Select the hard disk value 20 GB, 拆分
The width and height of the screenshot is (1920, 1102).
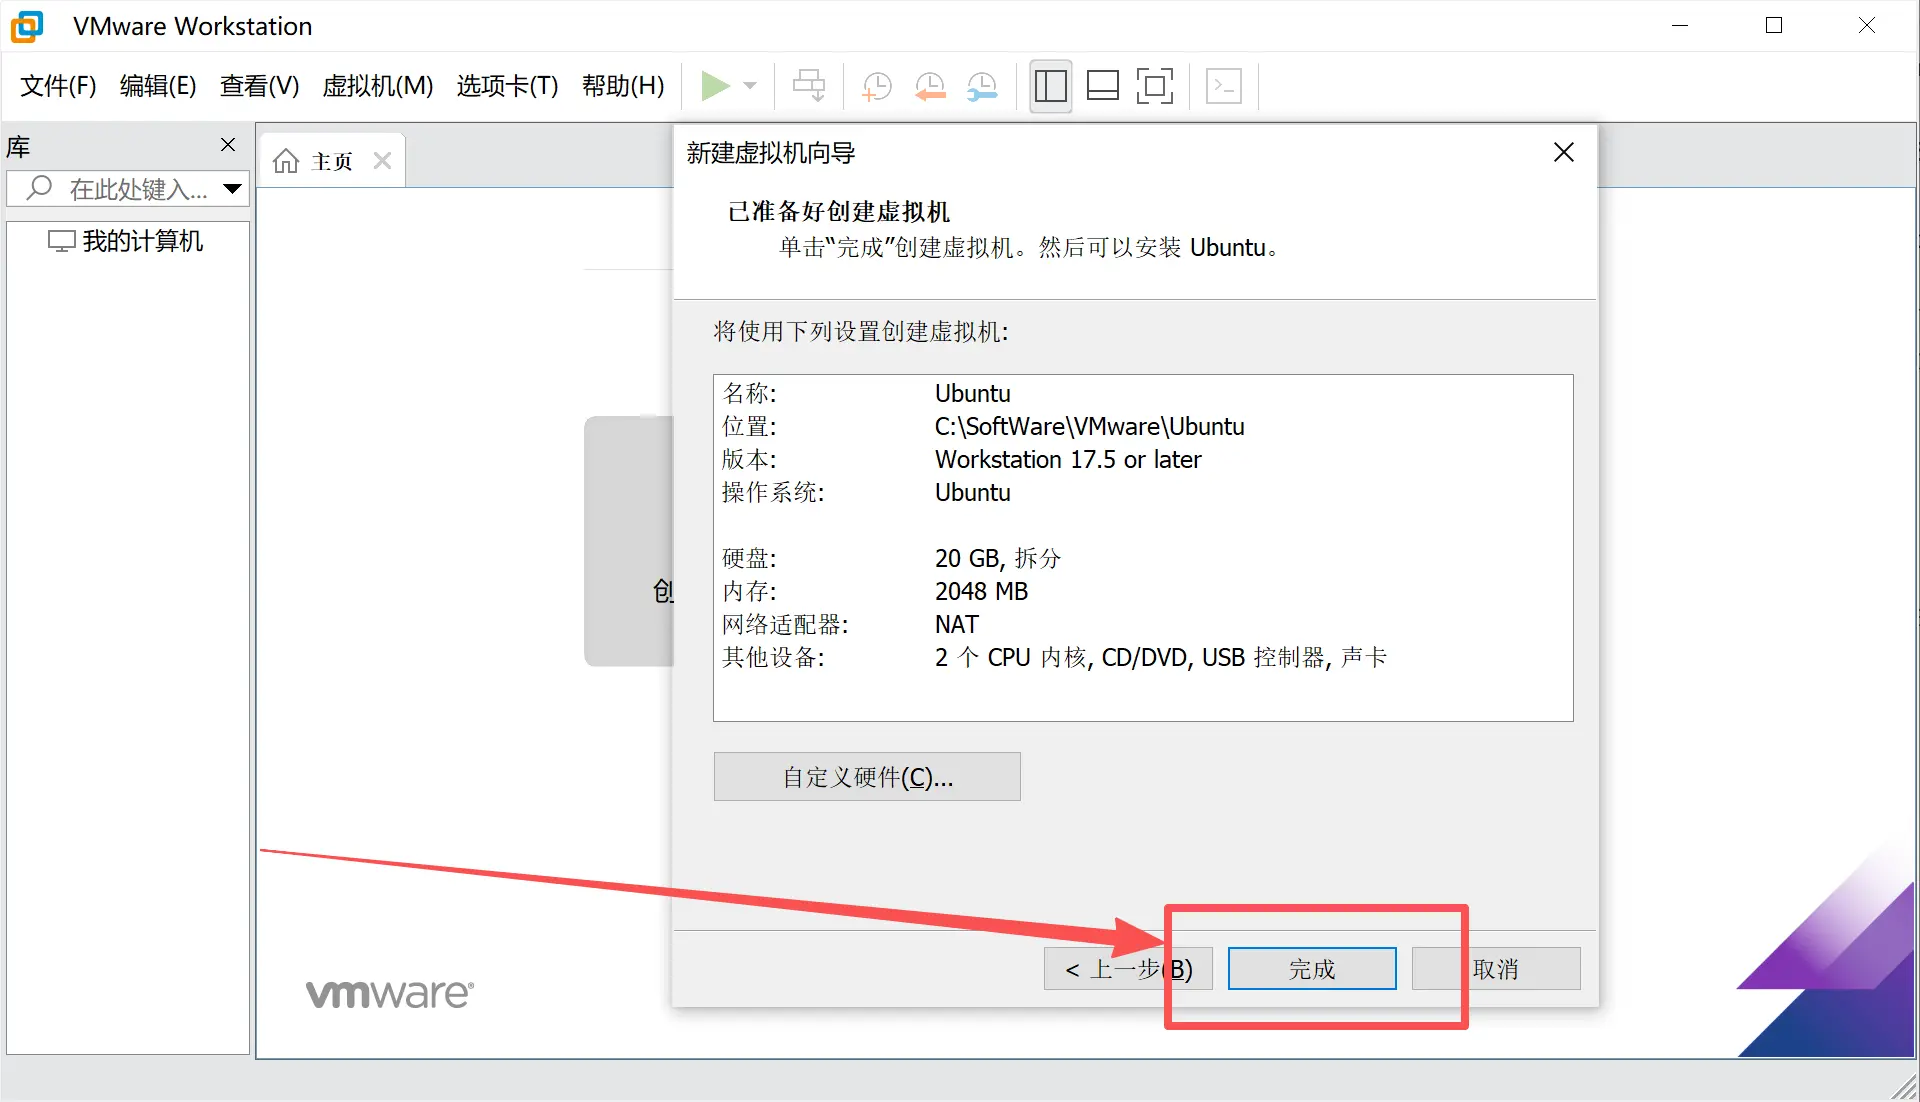tap(998, 559)
